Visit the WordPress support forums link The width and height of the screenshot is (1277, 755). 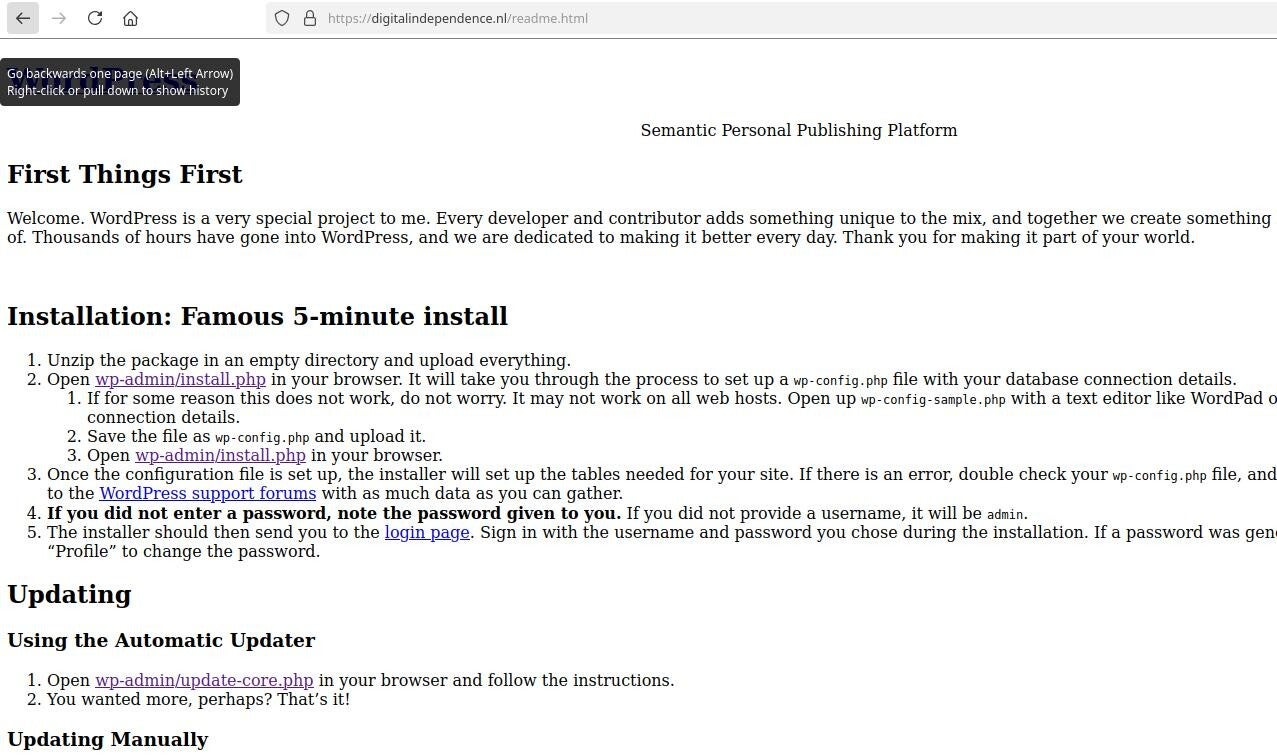click(x=207, y=494)
